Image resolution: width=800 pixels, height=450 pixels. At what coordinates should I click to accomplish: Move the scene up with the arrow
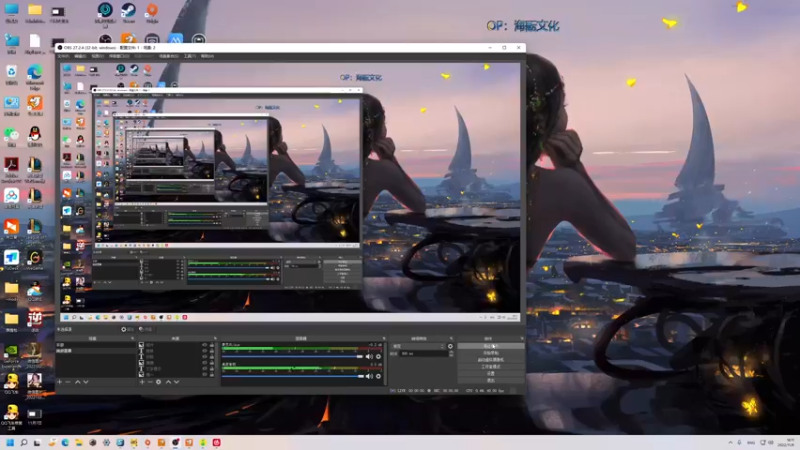pyautogui.click(x=78, y=382)
